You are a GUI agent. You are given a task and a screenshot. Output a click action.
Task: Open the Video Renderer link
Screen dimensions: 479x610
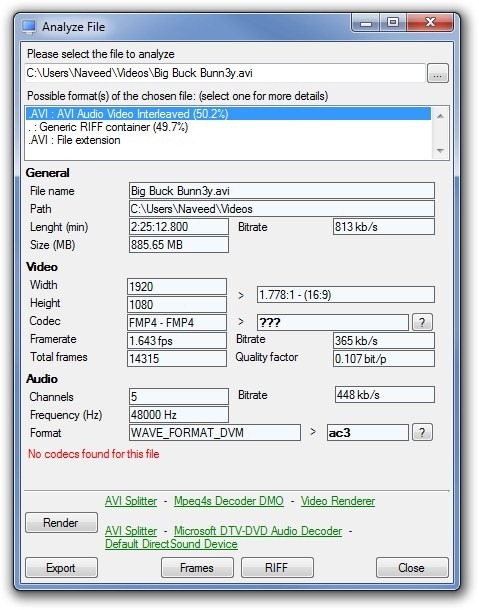[x=338, y=501]
